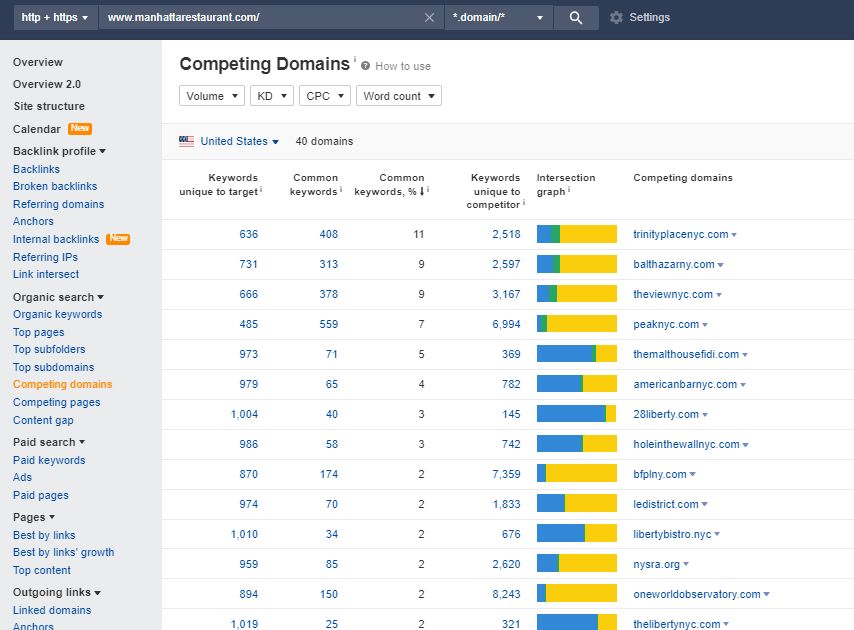The image size is (854, 630).
Task: Clear the URL field using the X icon
Action: pyautogui.click(x=430, y=17)
